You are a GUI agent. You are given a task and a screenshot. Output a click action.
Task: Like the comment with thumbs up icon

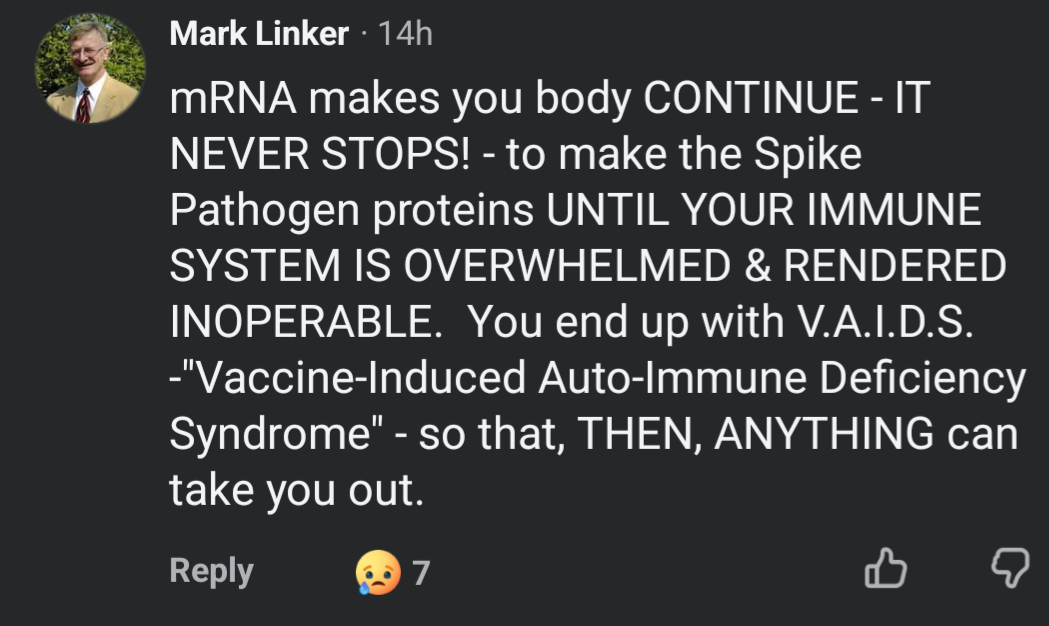pyautogui.click(x=886, y=568)
